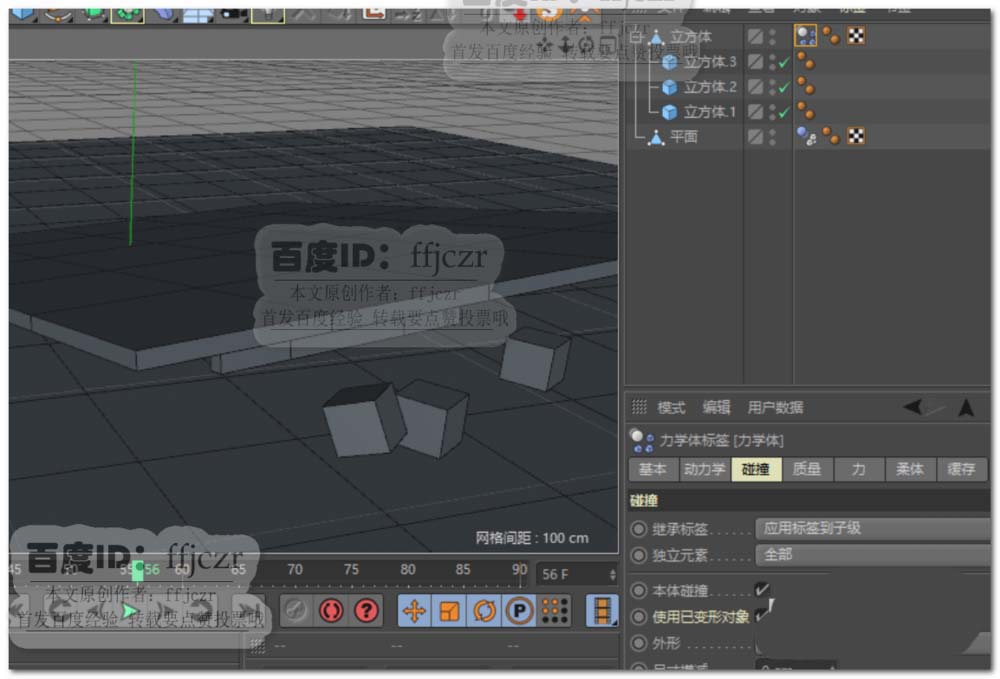
Task: Click the 本体碰撞 animation radio dot
Action: [638, 590]
